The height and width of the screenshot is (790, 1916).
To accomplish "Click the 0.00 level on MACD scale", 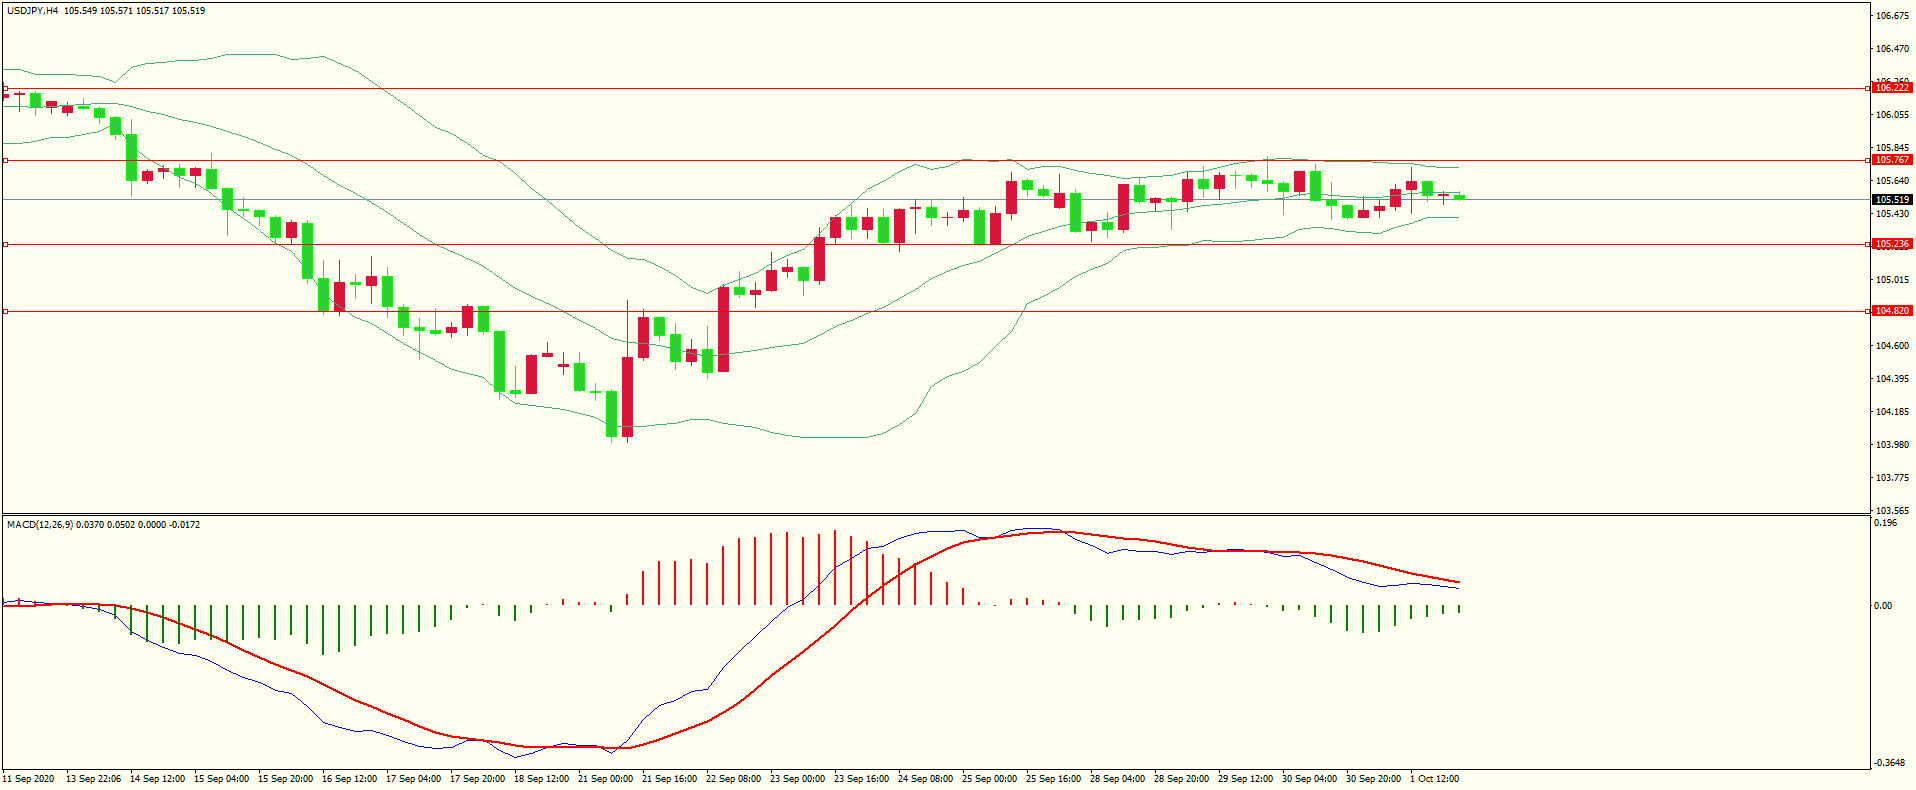I will [1883, 606].
